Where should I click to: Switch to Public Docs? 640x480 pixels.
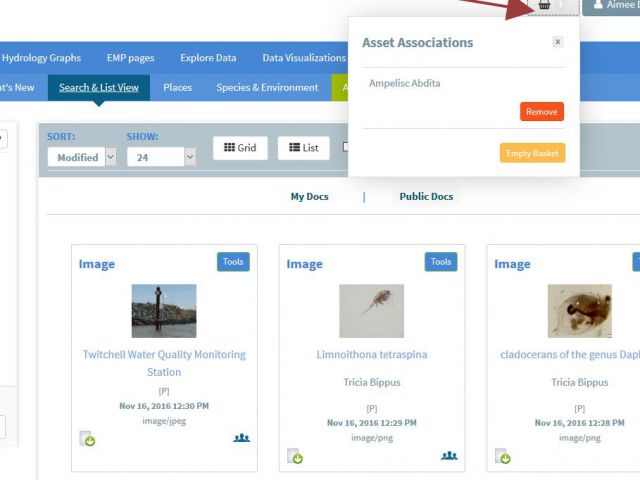point(426,196)
